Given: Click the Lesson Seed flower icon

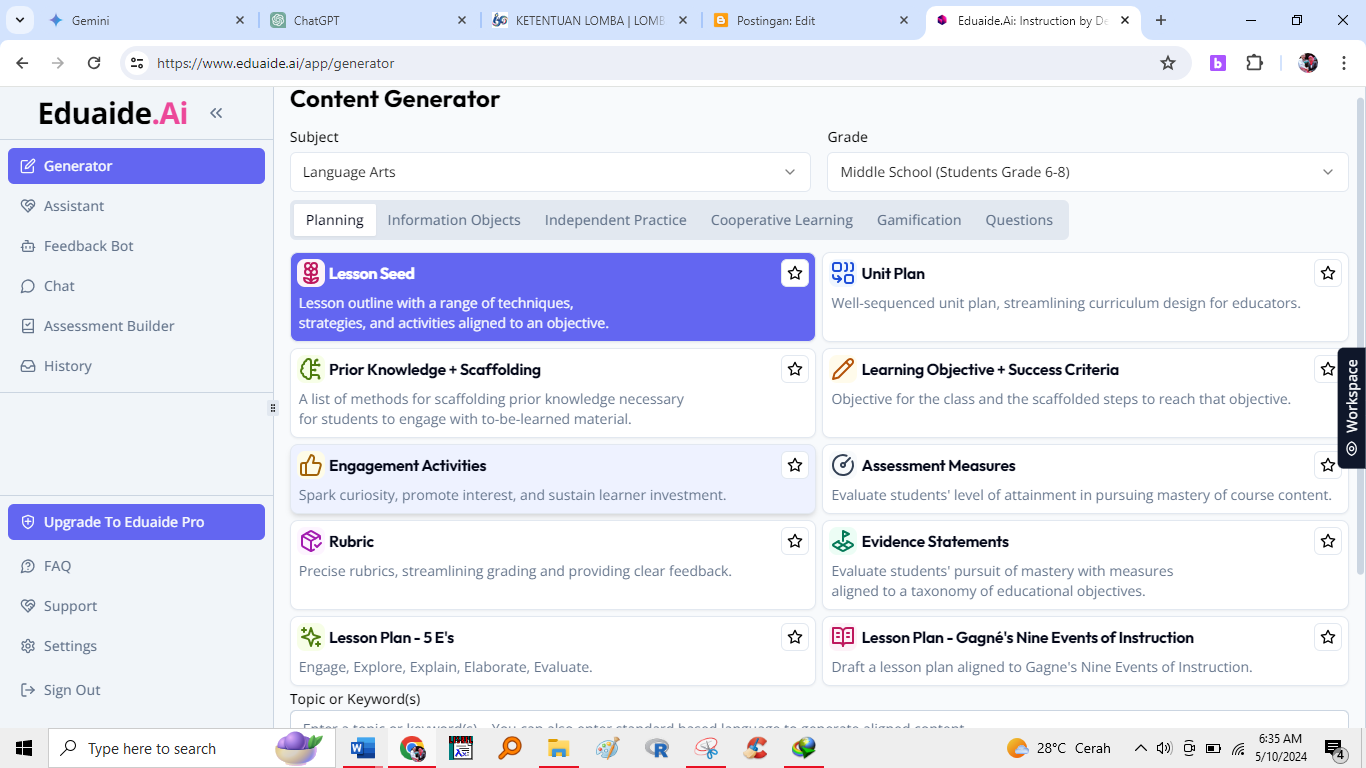Looking at the screenshot, I should click(311, 273).
